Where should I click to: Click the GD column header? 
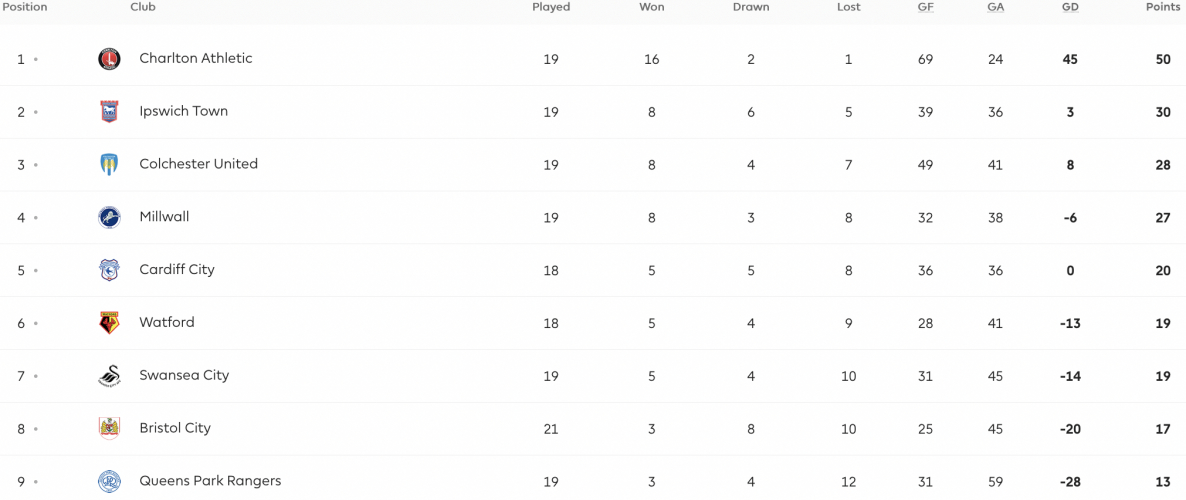pos(1070,7)
